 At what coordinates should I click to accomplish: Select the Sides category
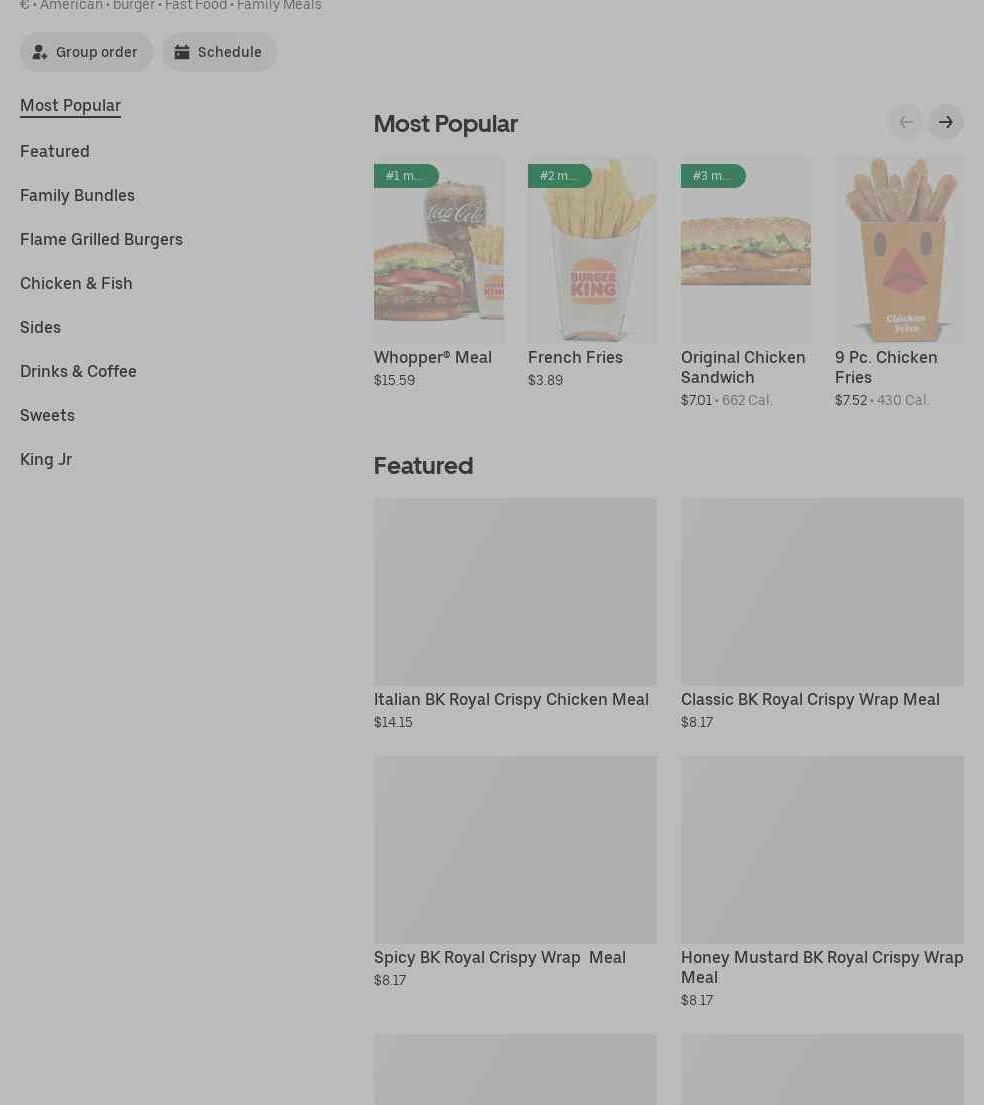pos(40,328)
